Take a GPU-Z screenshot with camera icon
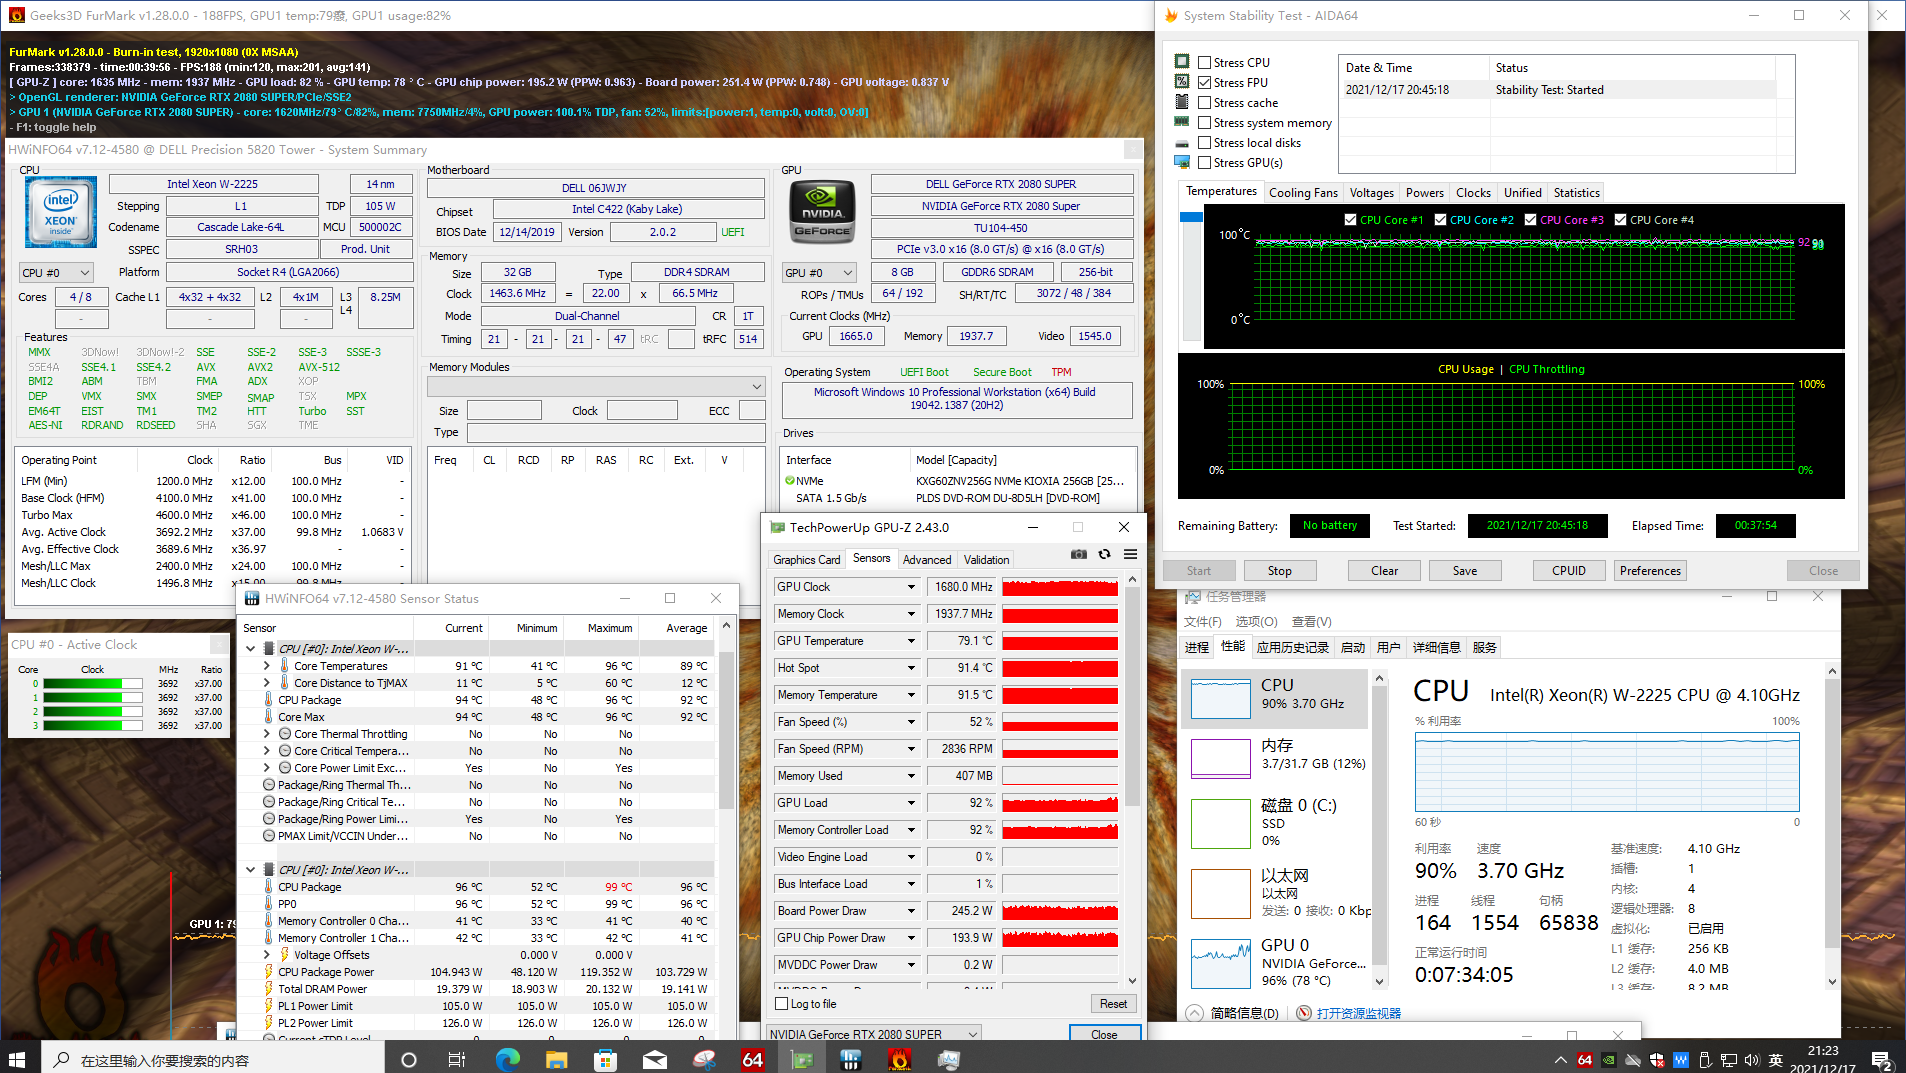The width and height of the screenshot is (1906, 1073). 1079,554
